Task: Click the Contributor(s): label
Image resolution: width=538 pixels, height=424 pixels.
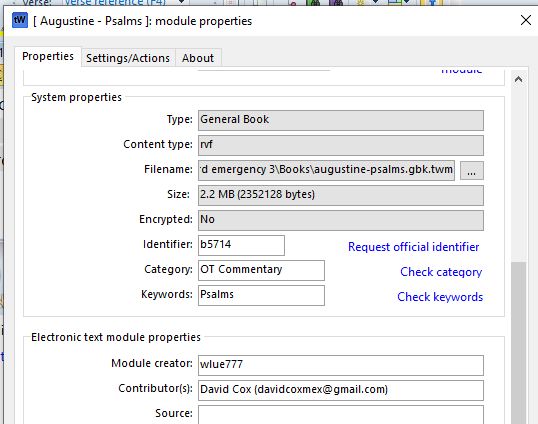Action: click(155, 388)
